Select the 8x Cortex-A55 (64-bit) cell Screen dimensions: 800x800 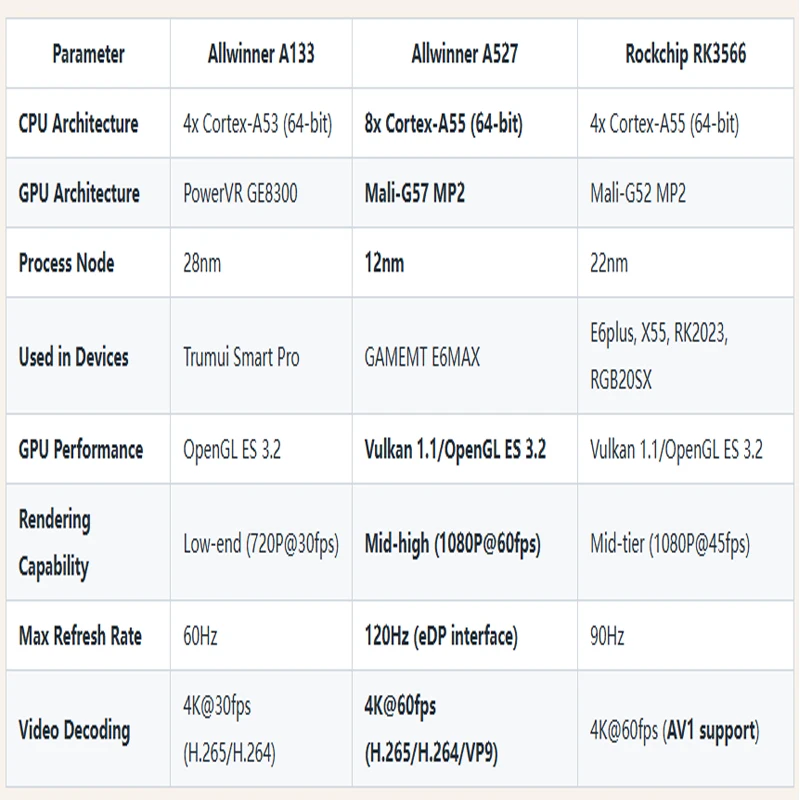pyautogui.click(x=465, y=123)
